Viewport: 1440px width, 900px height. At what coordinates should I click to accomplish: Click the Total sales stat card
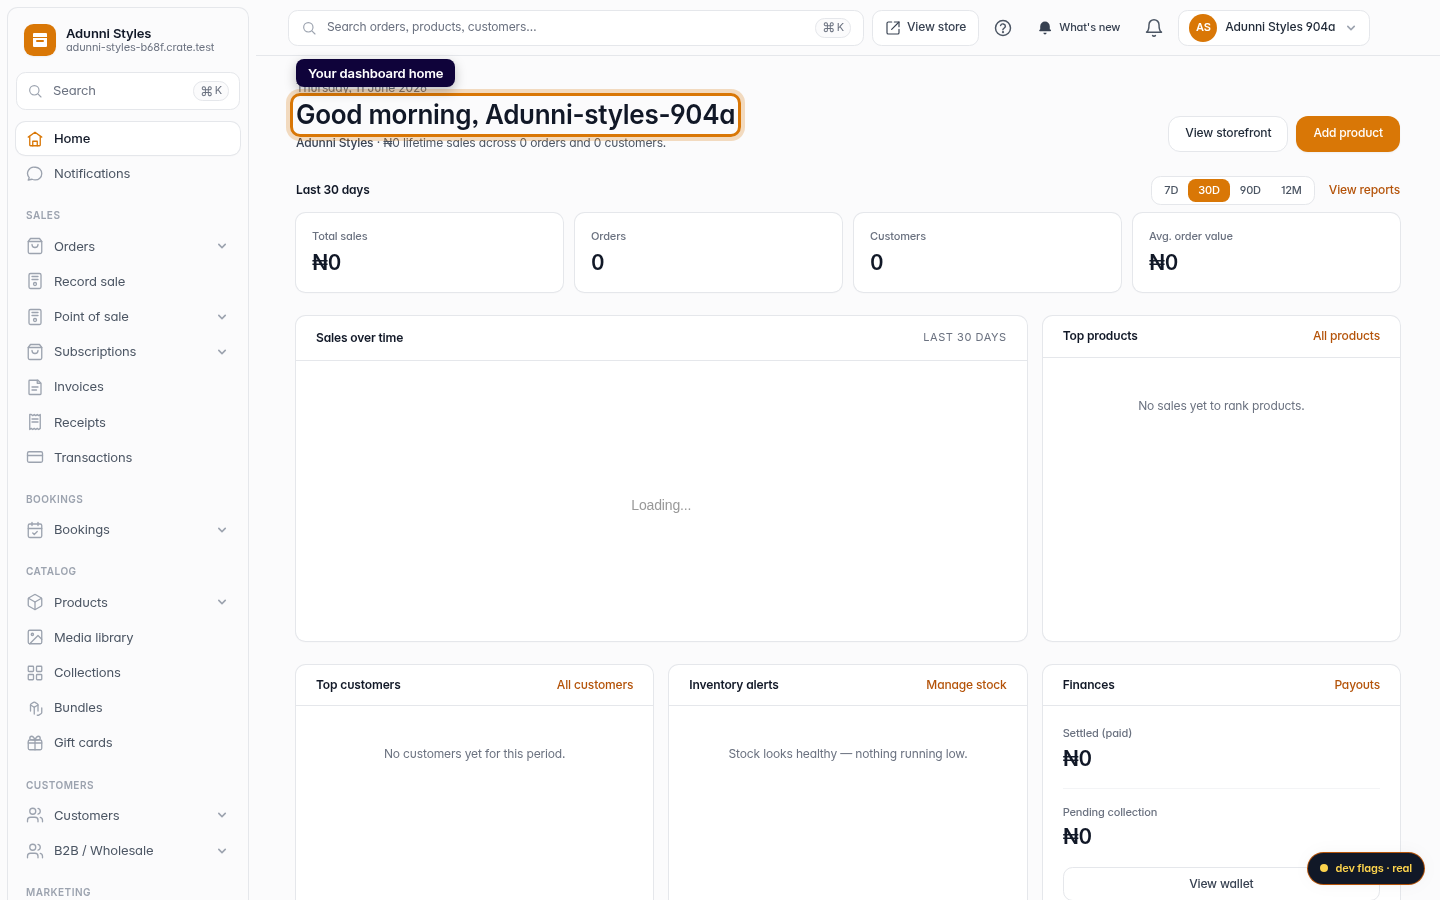click(429, 253)
